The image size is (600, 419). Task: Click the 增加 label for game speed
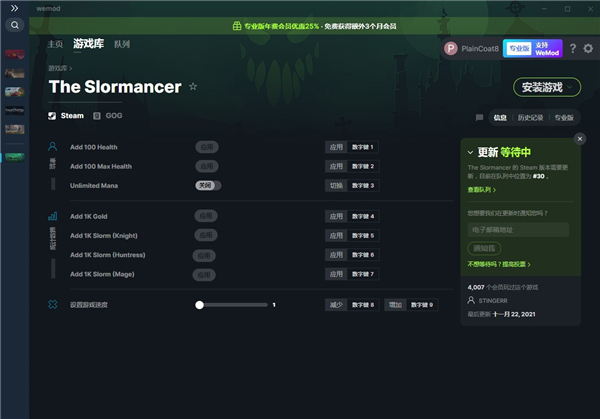[395, 305]
